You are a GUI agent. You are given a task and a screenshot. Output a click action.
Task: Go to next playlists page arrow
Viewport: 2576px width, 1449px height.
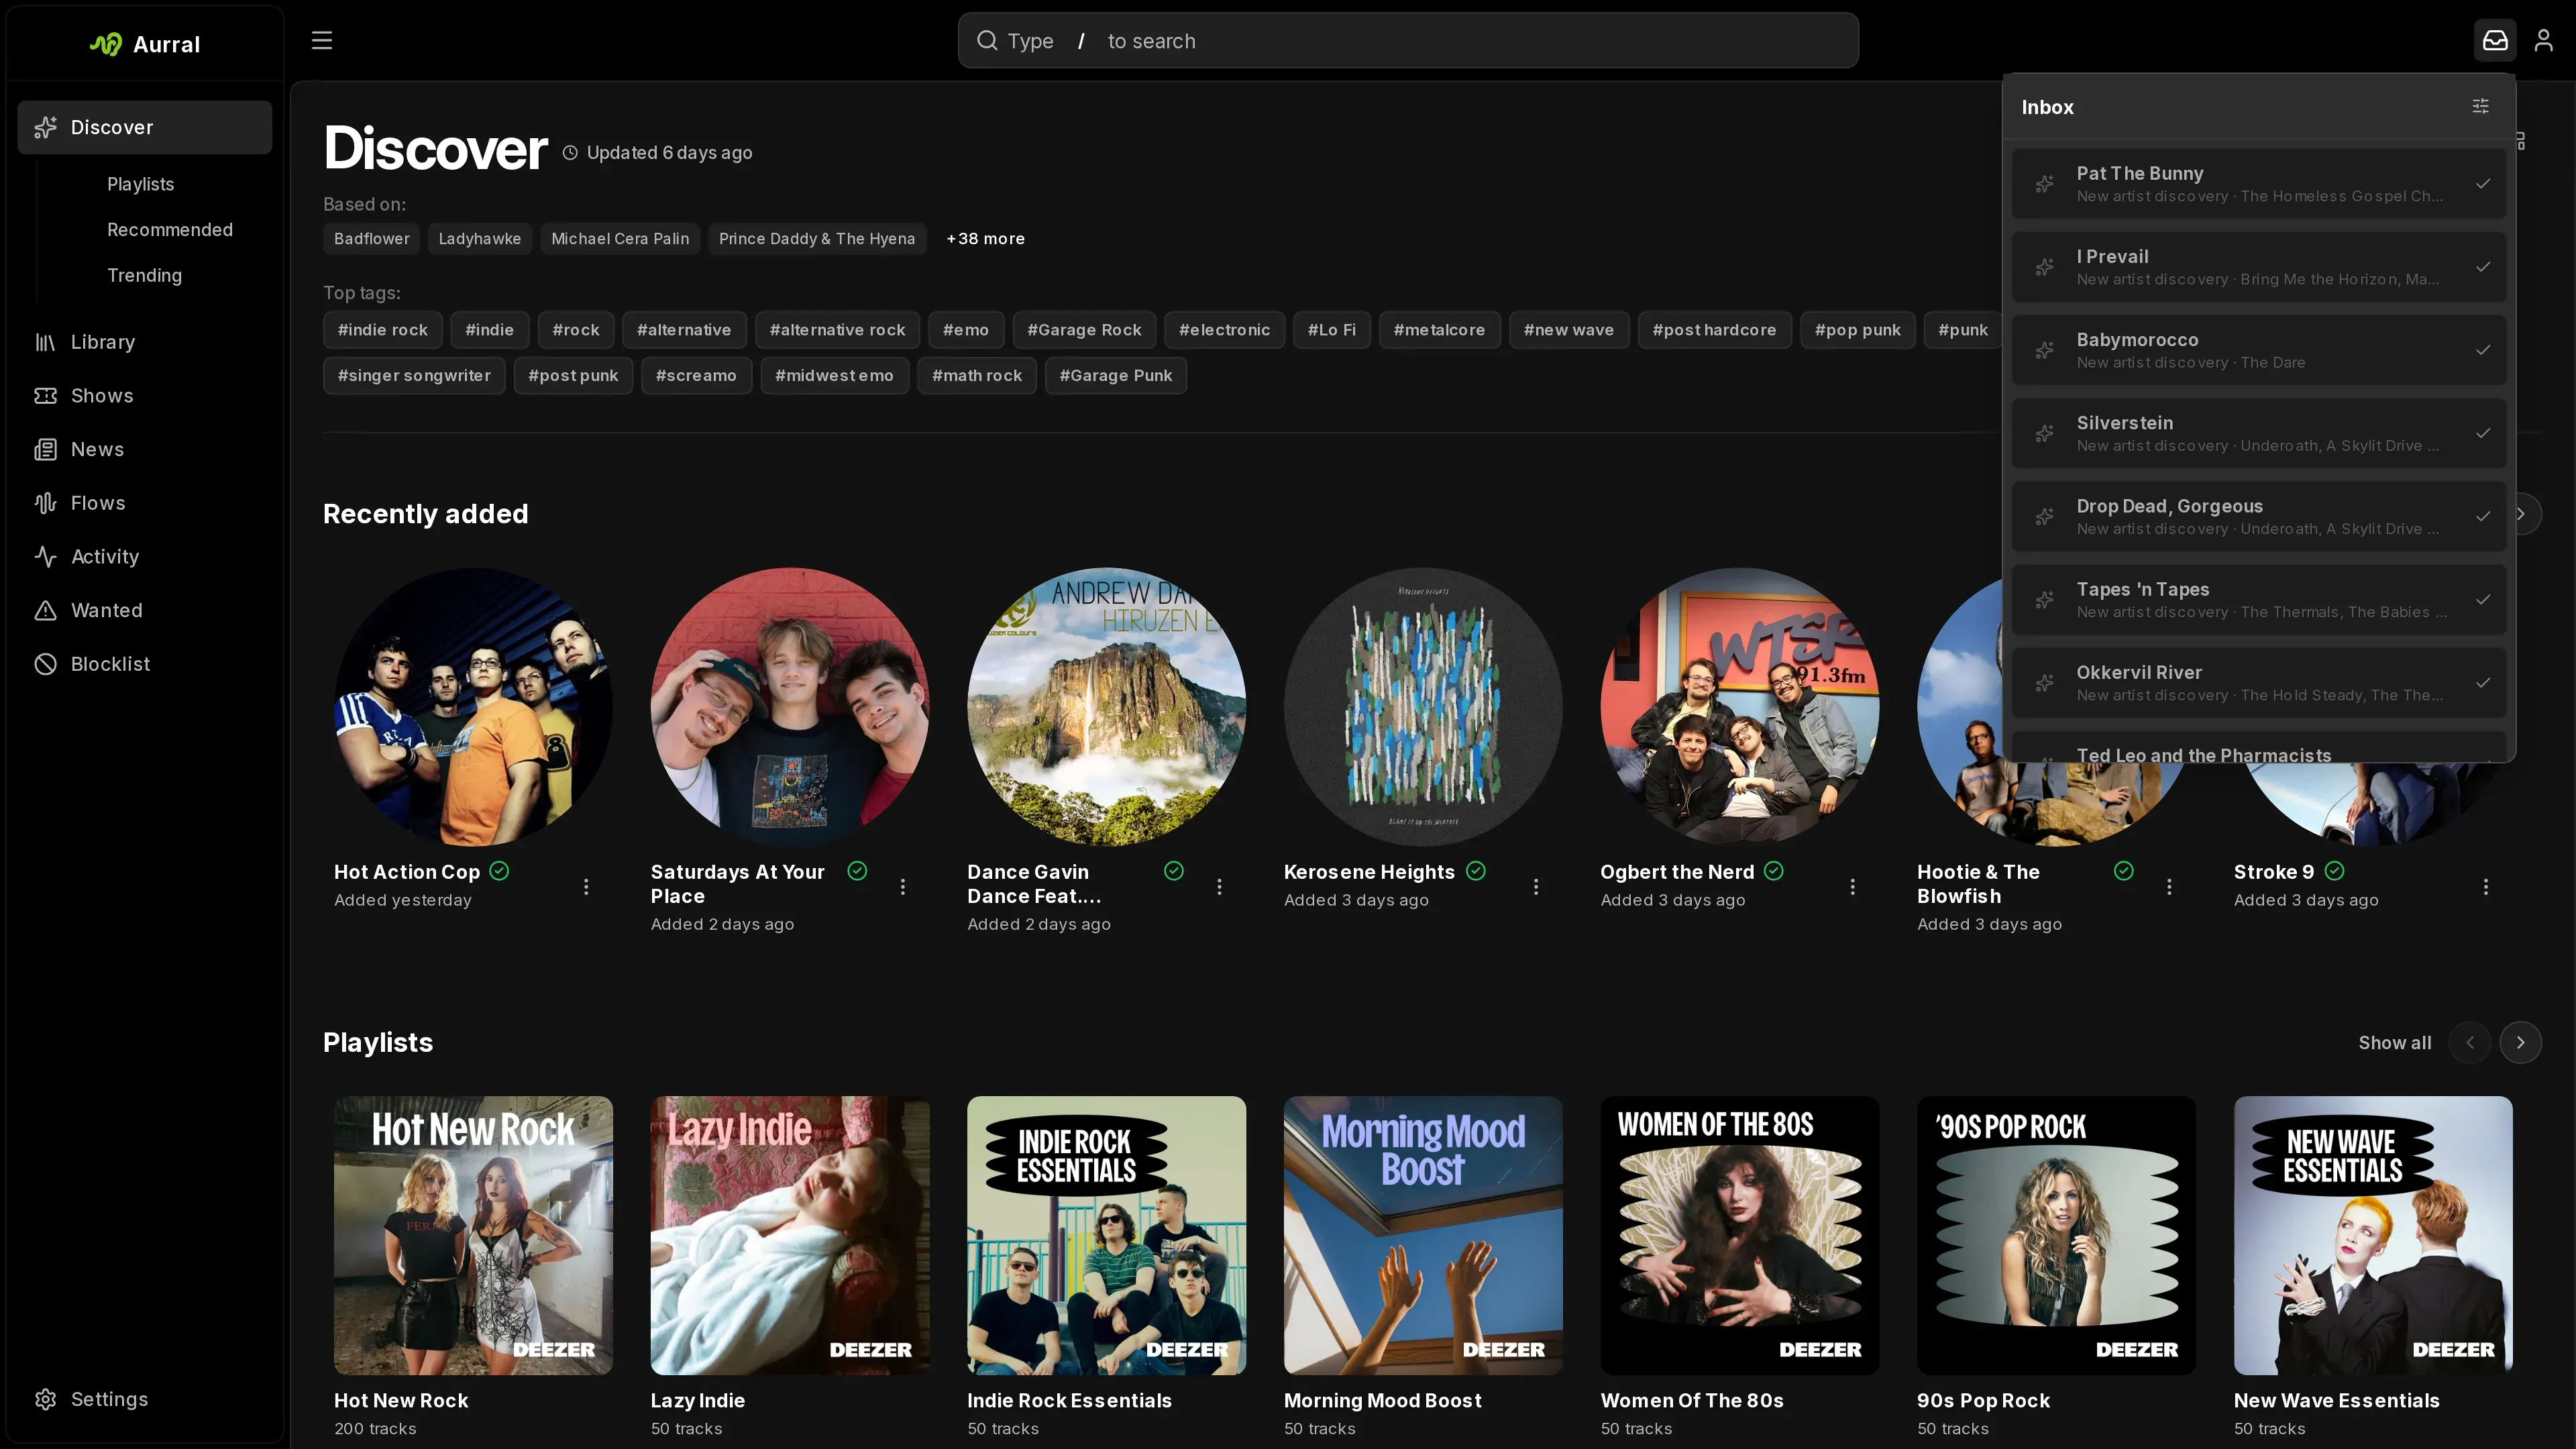tap(2520, 1043)
